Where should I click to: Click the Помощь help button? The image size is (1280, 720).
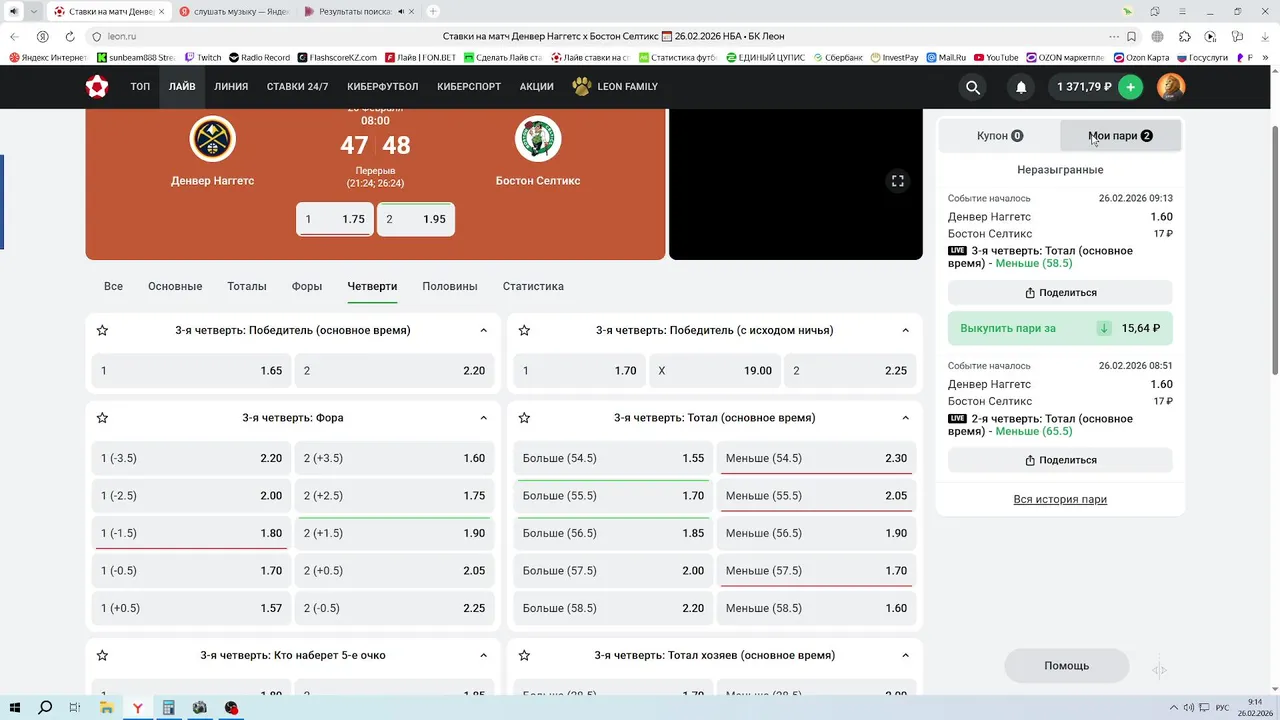[1067, 666]
